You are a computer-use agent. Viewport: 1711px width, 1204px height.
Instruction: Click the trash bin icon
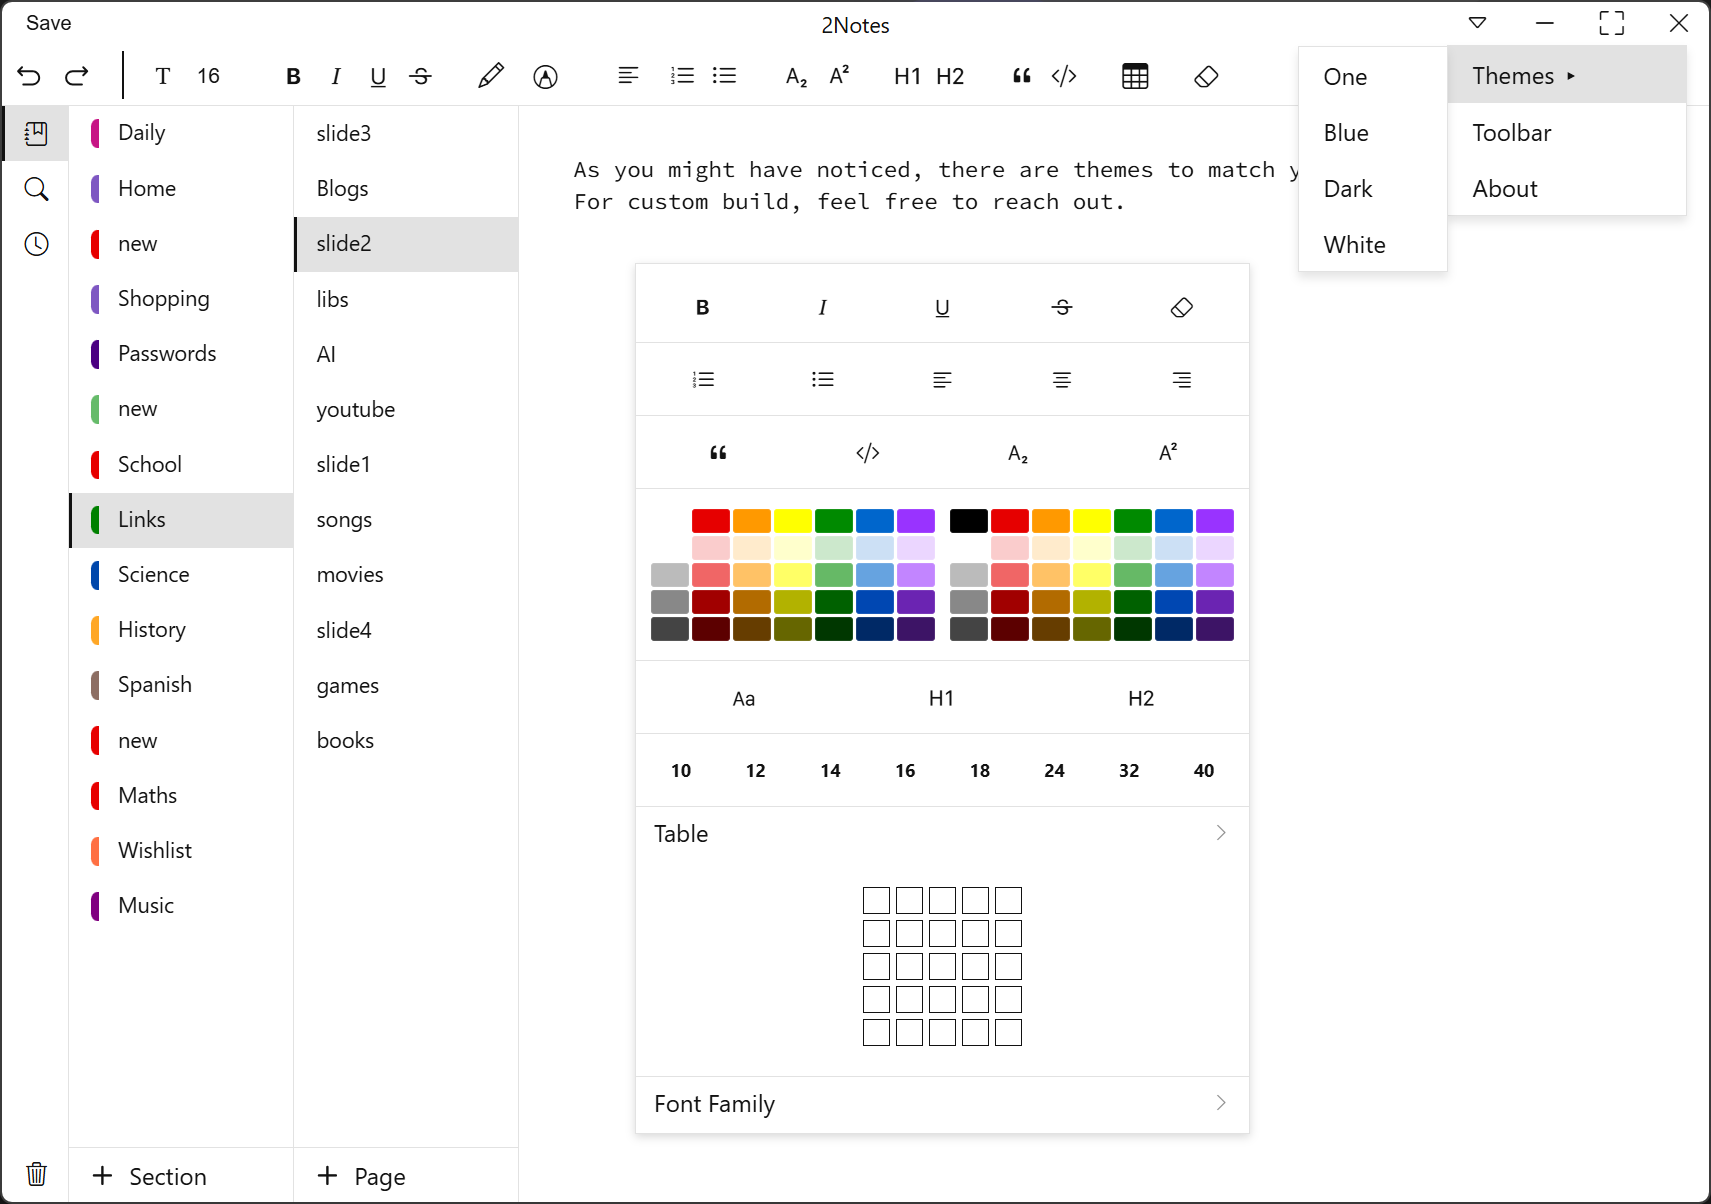[36, 1174]
